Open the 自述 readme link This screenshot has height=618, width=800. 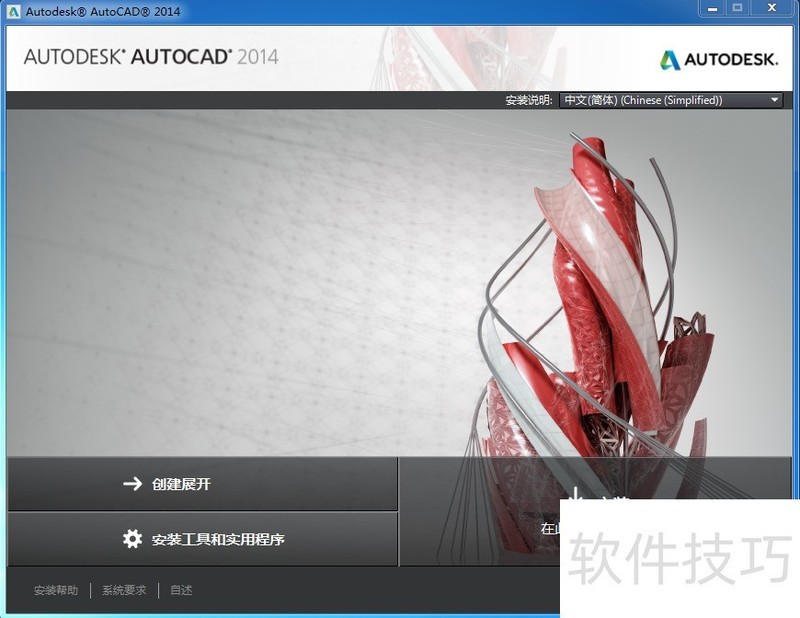[x=180, y=590]
